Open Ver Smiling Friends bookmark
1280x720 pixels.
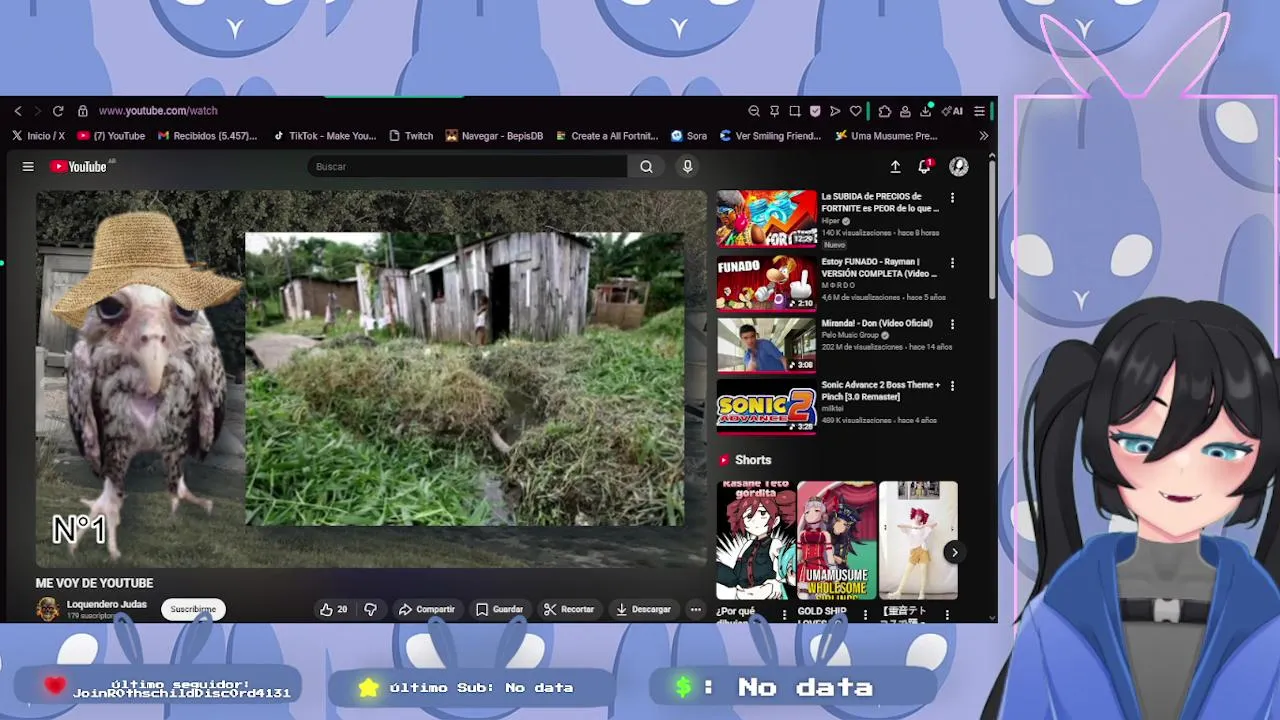pos(771,136)
